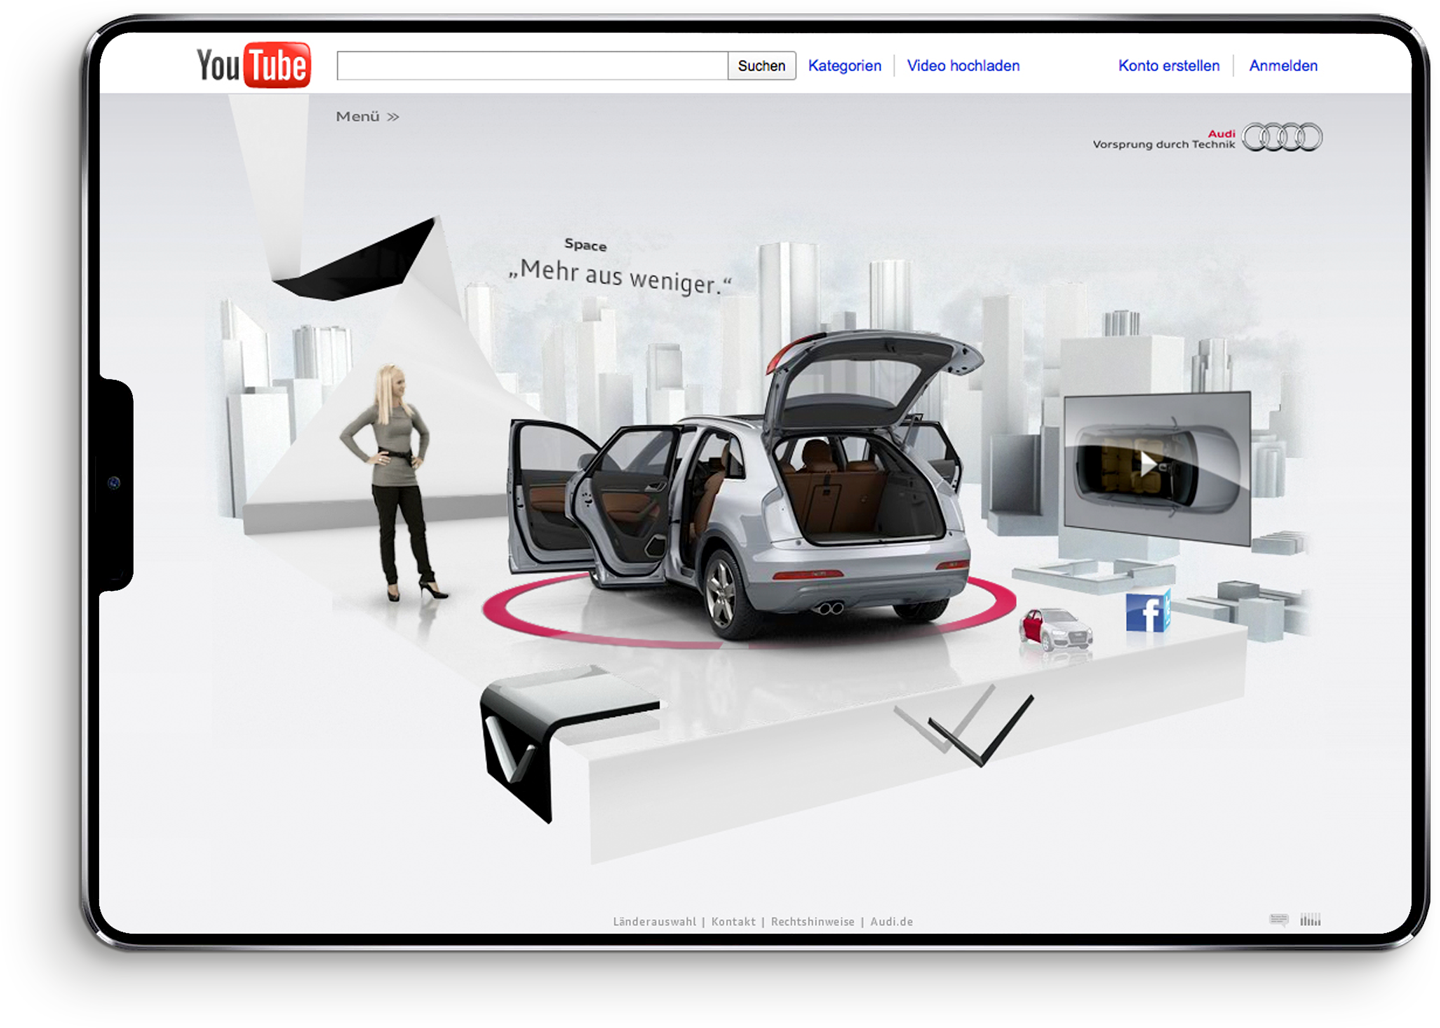
Task: Open Kategorien in the top bar
Action: [844, 66]
